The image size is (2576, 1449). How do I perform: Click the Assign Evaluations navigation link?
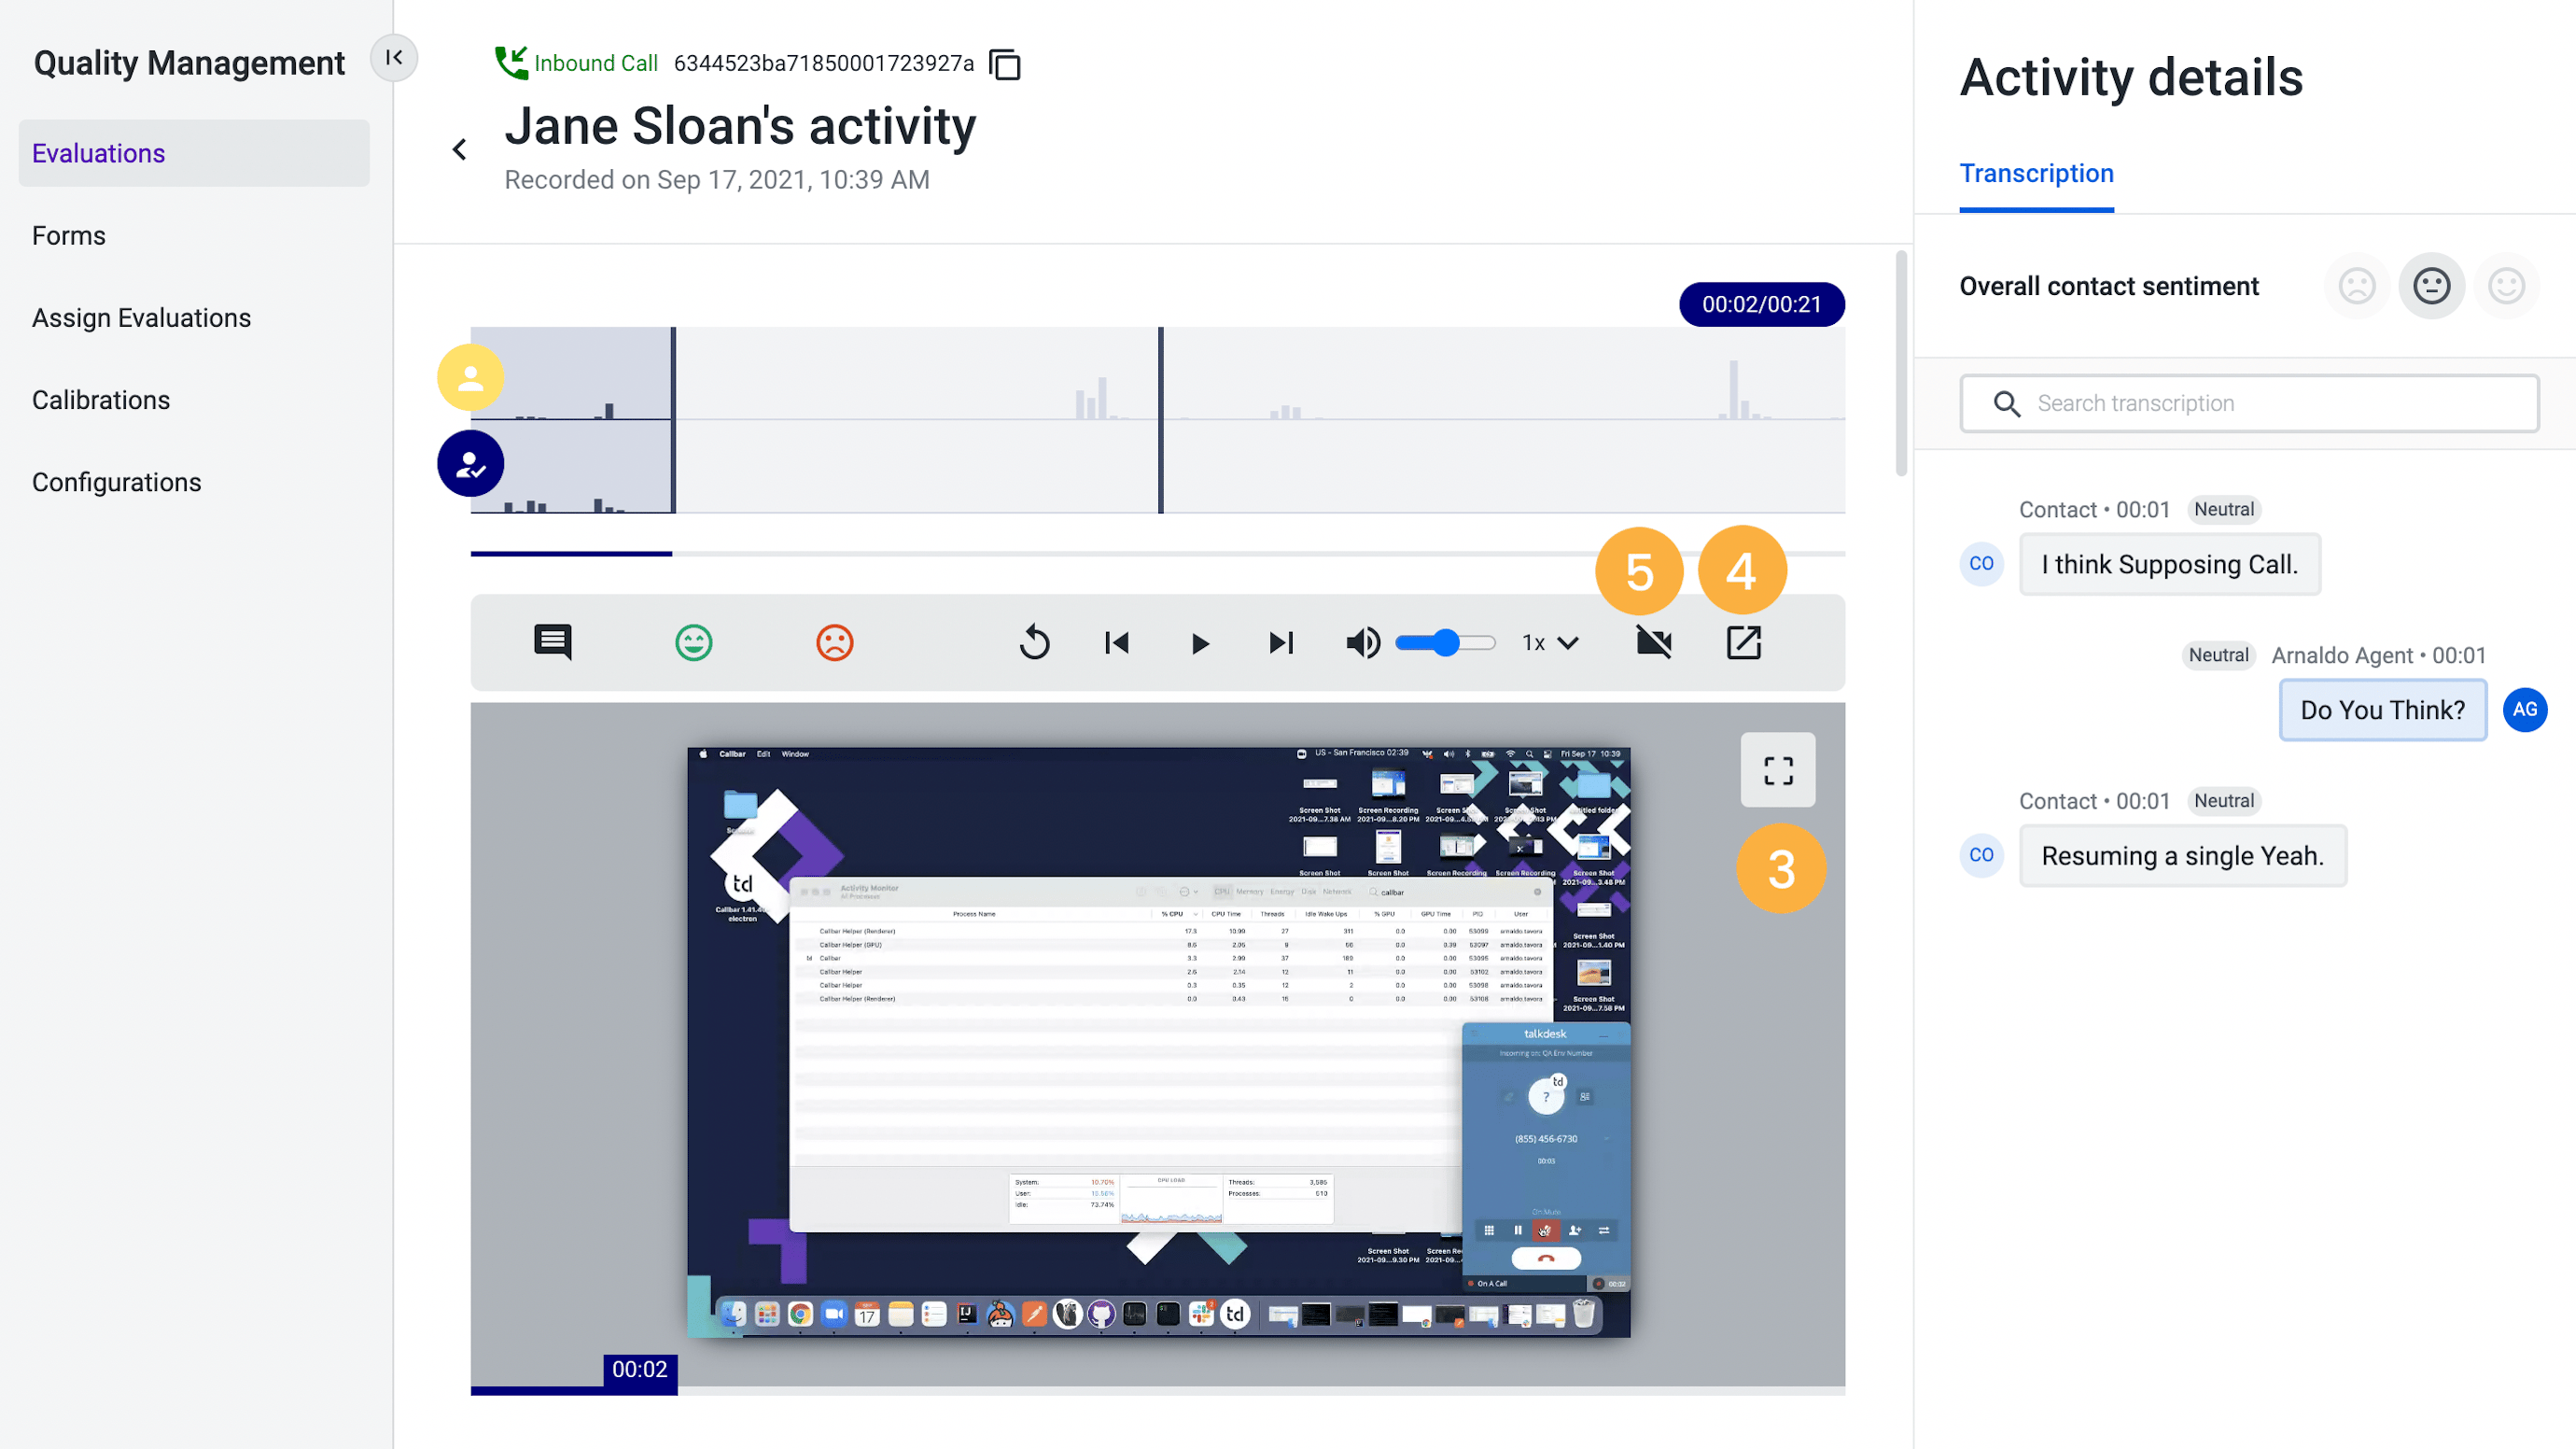(142, 317)
